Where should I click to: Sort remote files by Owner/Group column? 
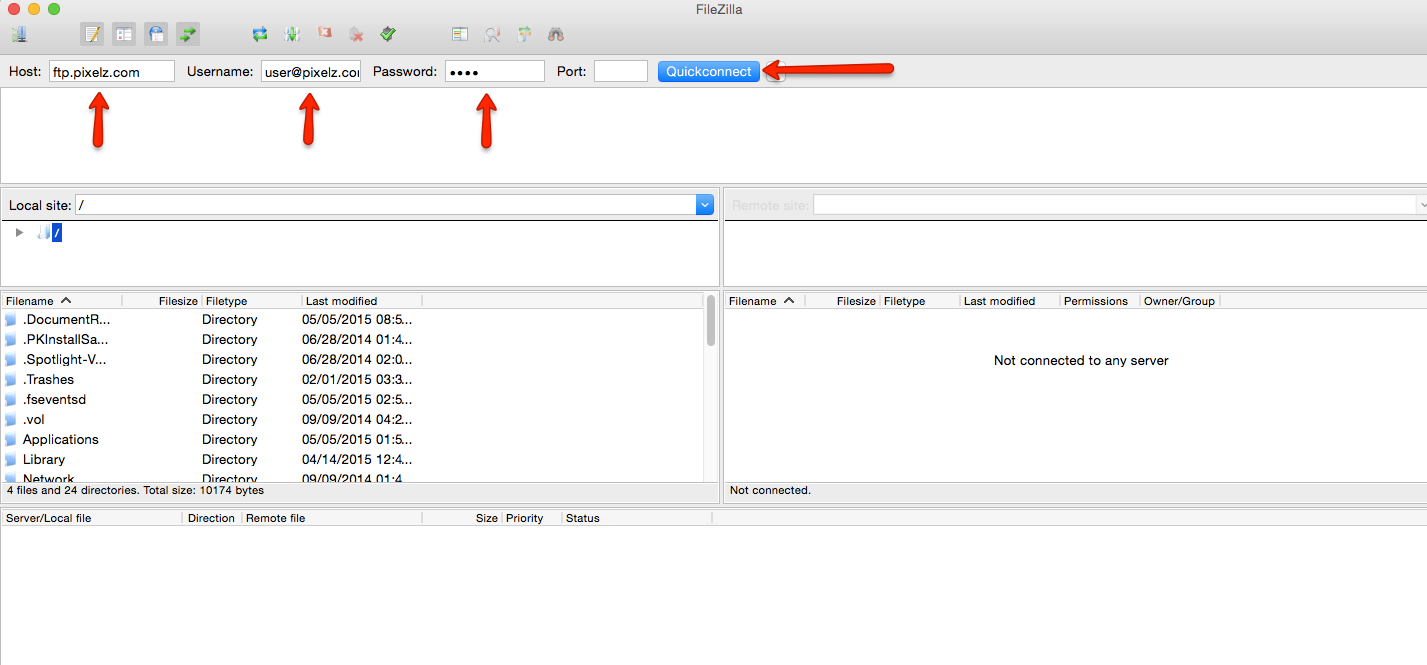[x=1180, y=301]
